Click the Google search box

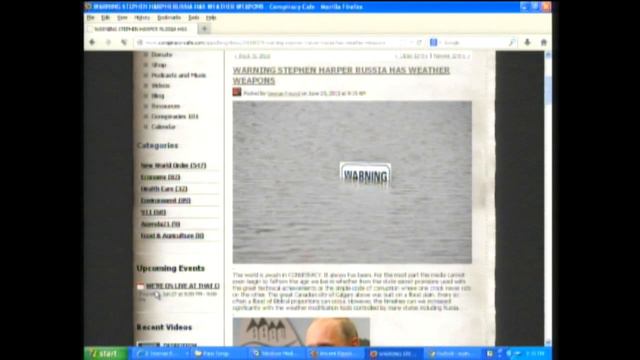(473, 42)
